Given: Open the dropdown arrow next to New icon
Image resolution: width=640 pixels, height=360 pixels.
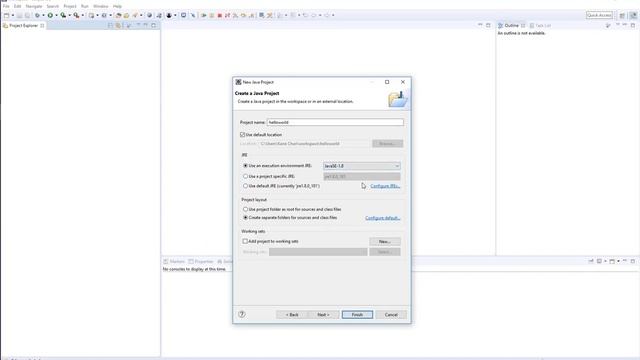Looking at the screenshot, I should coord(12,15).
